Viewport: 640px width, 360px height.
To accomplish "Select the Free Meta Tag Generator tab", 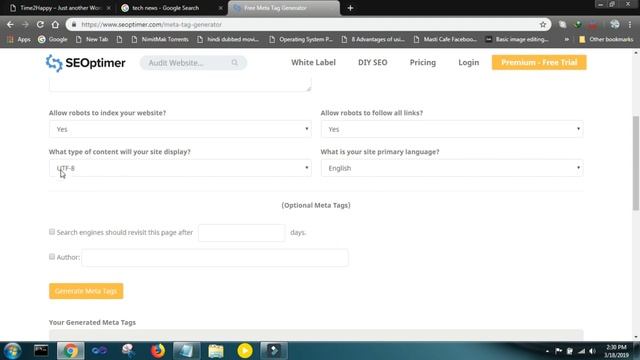I will click(283, 8).
